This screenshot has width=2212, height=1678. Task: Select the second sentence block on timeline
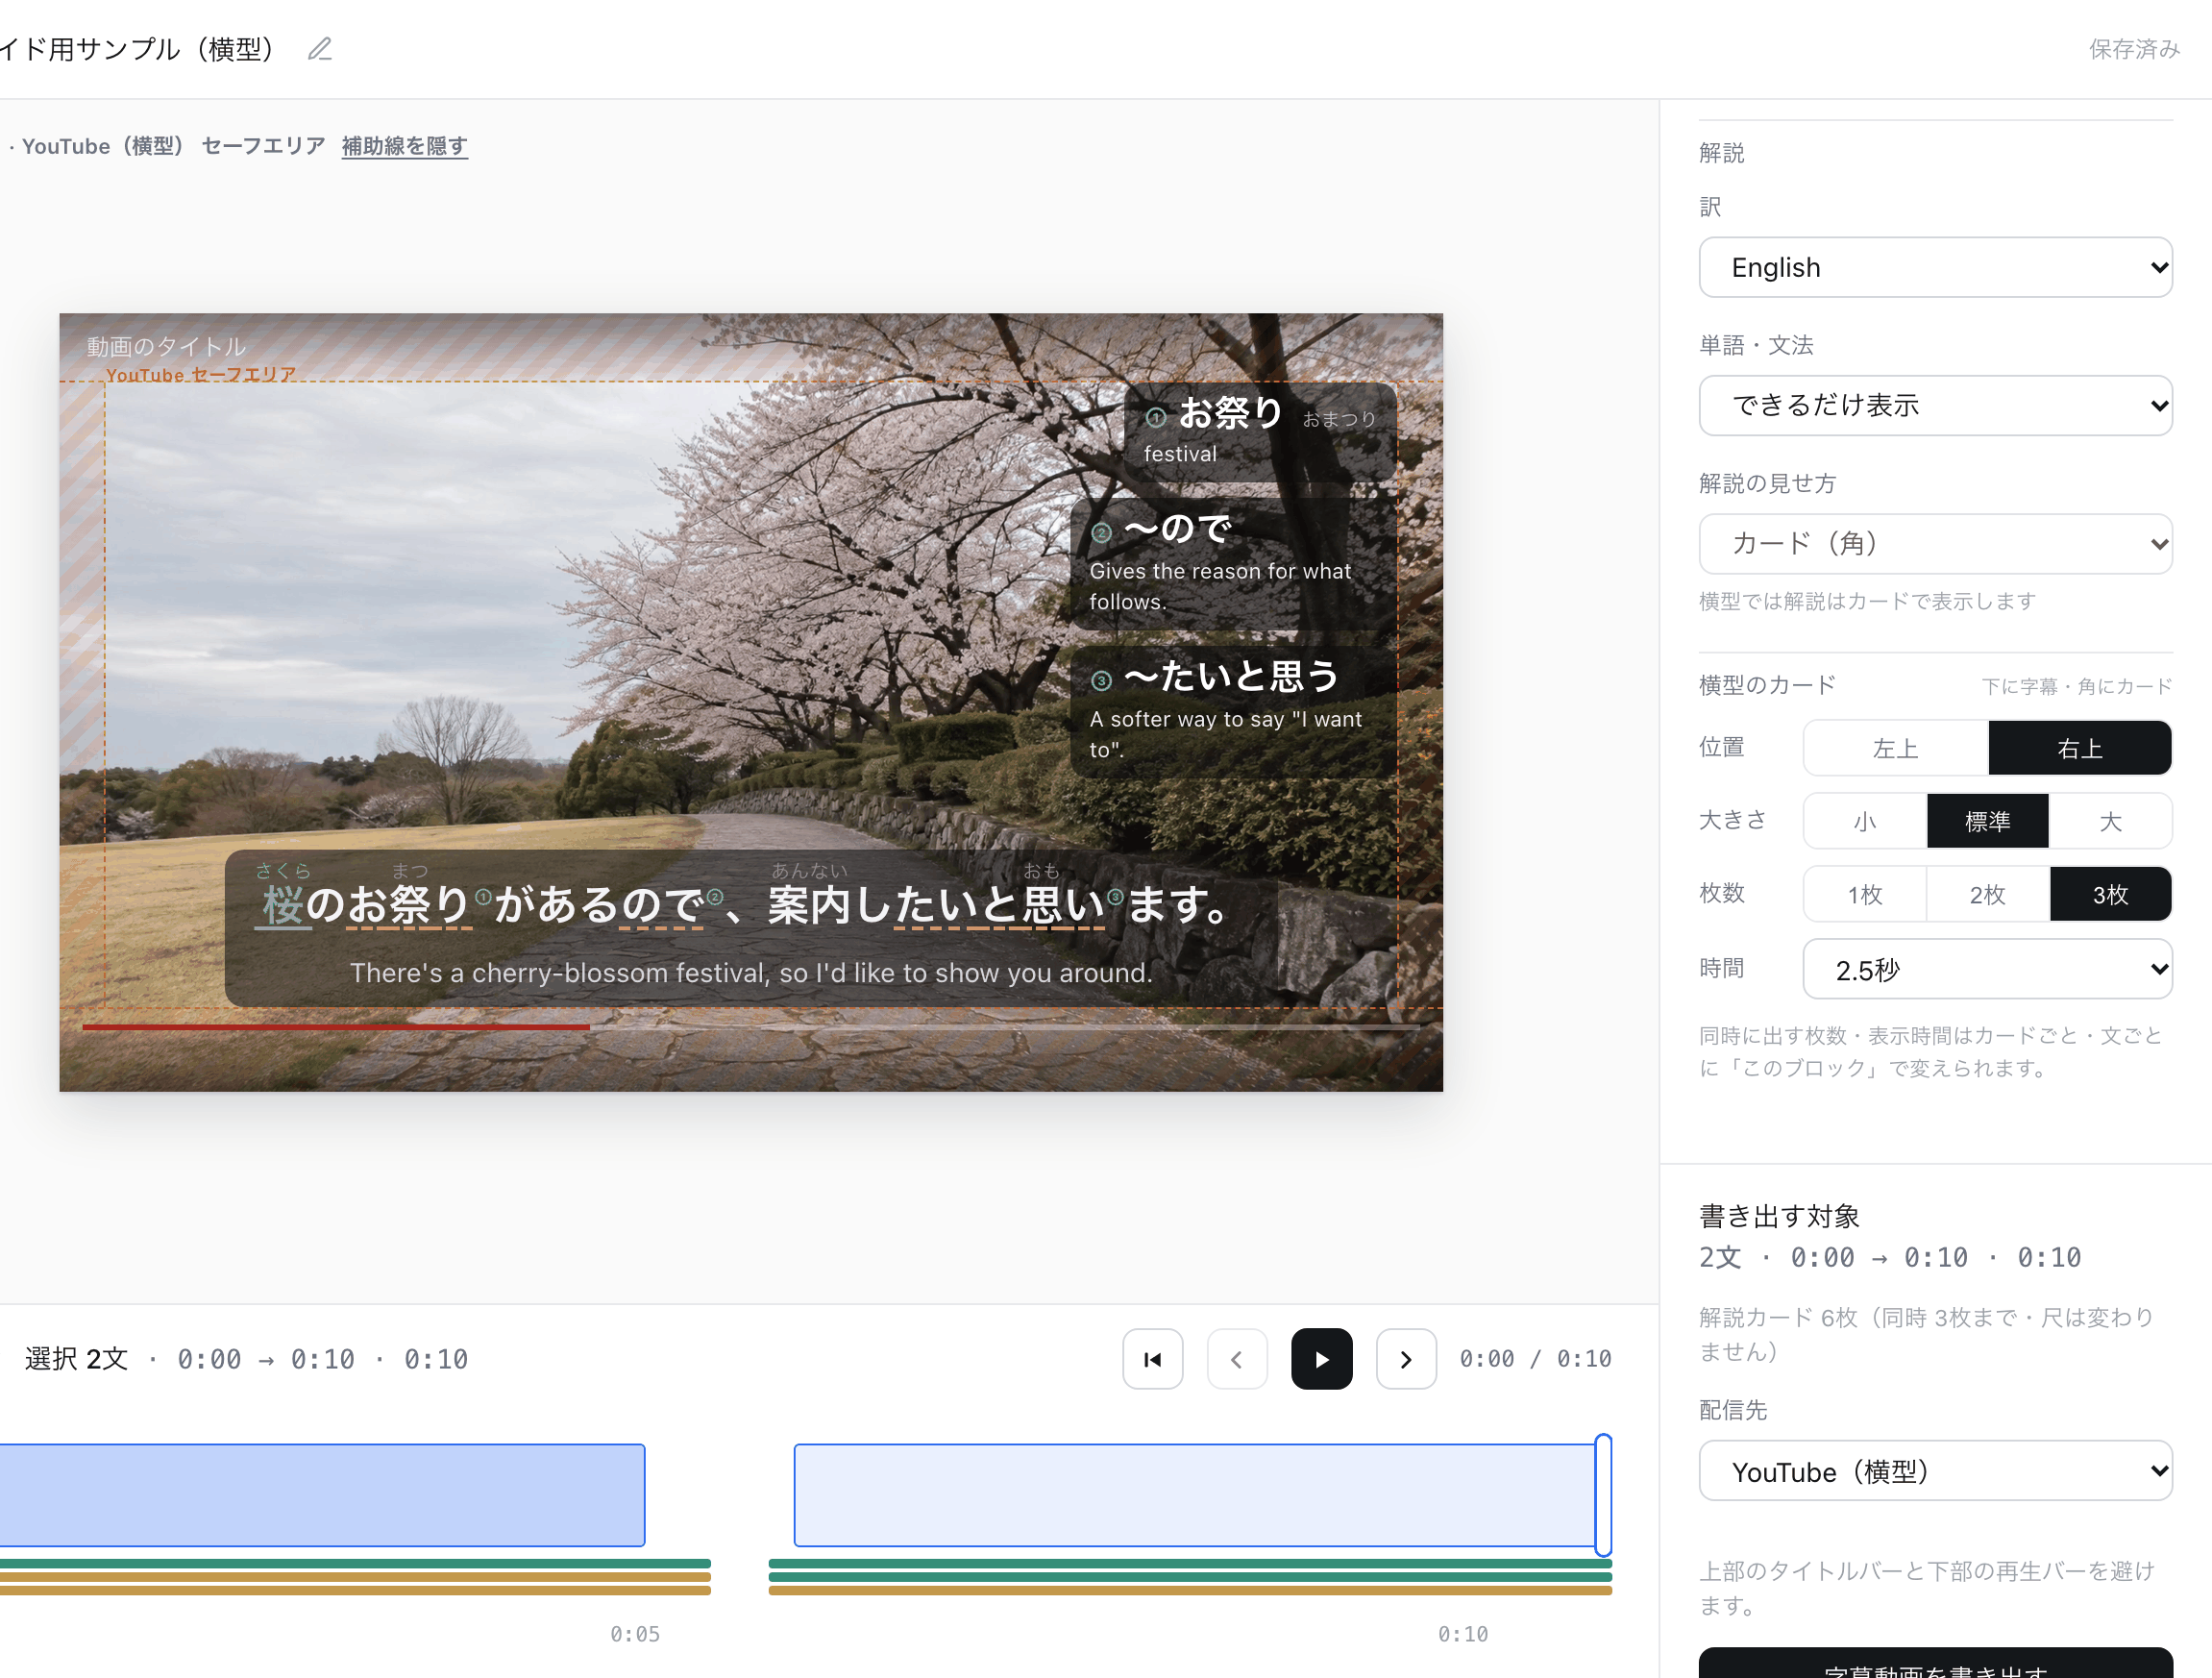[x=1195, y=1495]
